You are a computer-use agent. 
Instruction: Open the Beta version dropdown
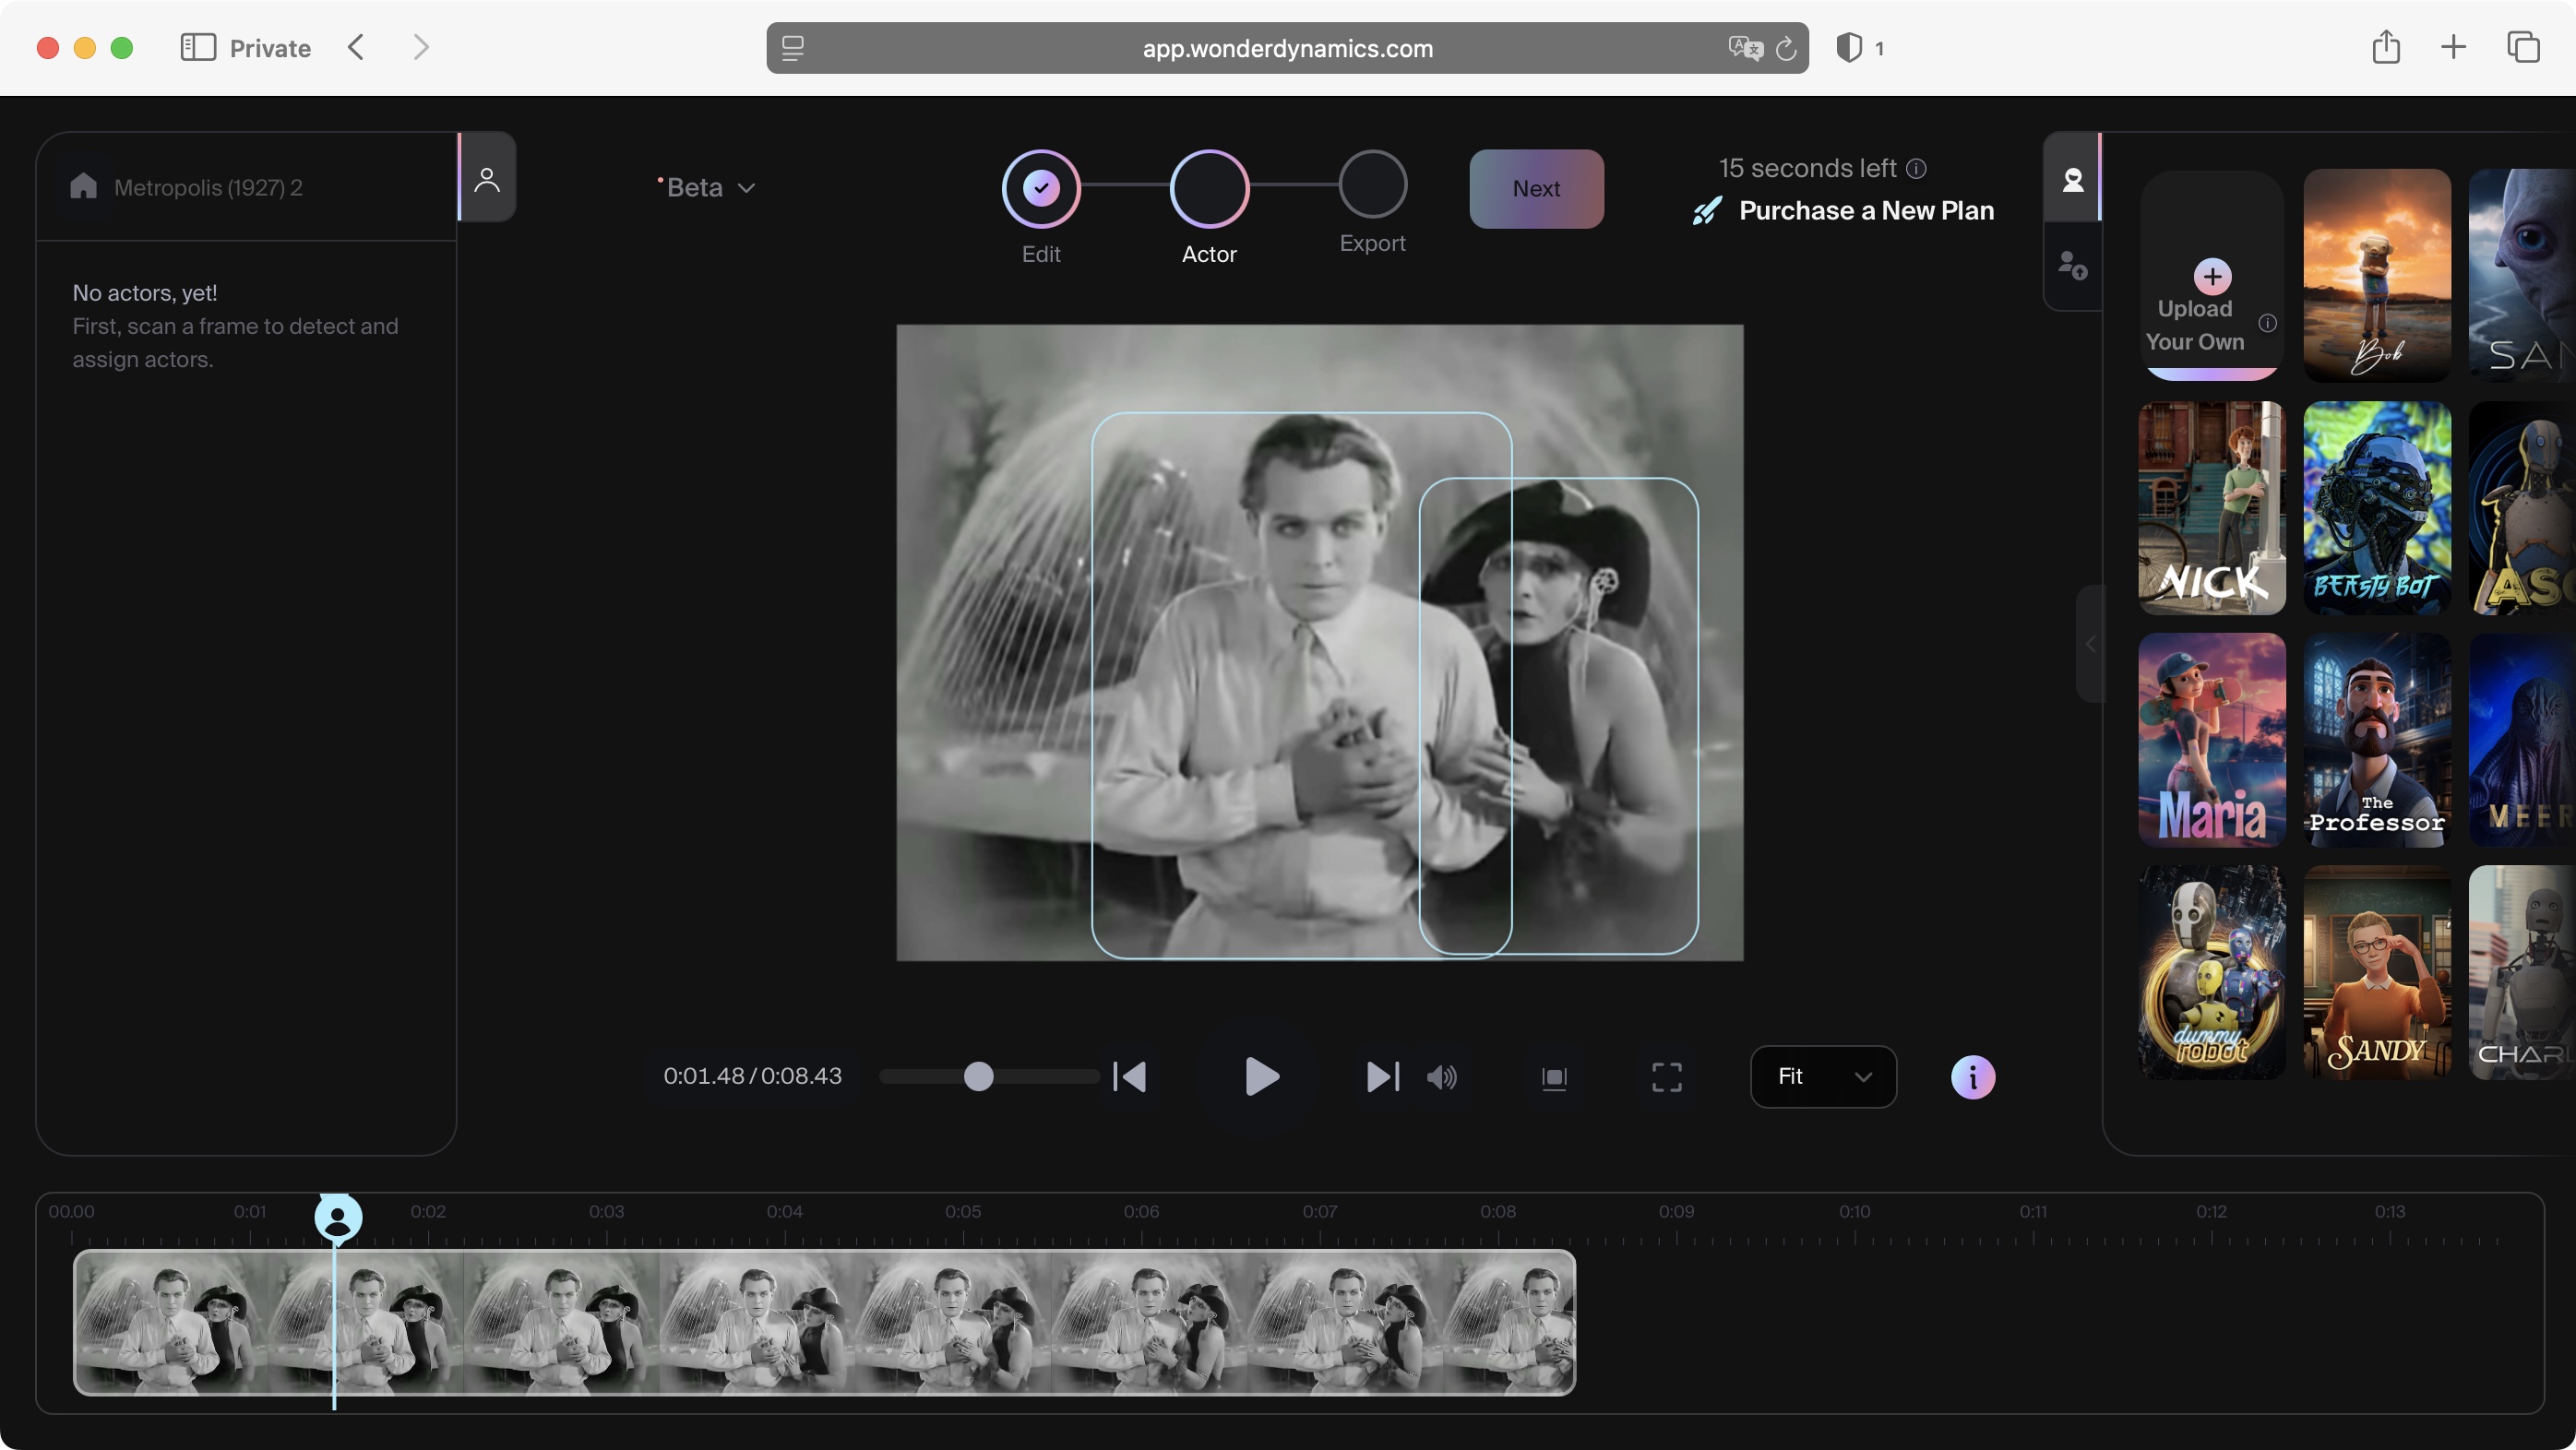coord(706,187)
